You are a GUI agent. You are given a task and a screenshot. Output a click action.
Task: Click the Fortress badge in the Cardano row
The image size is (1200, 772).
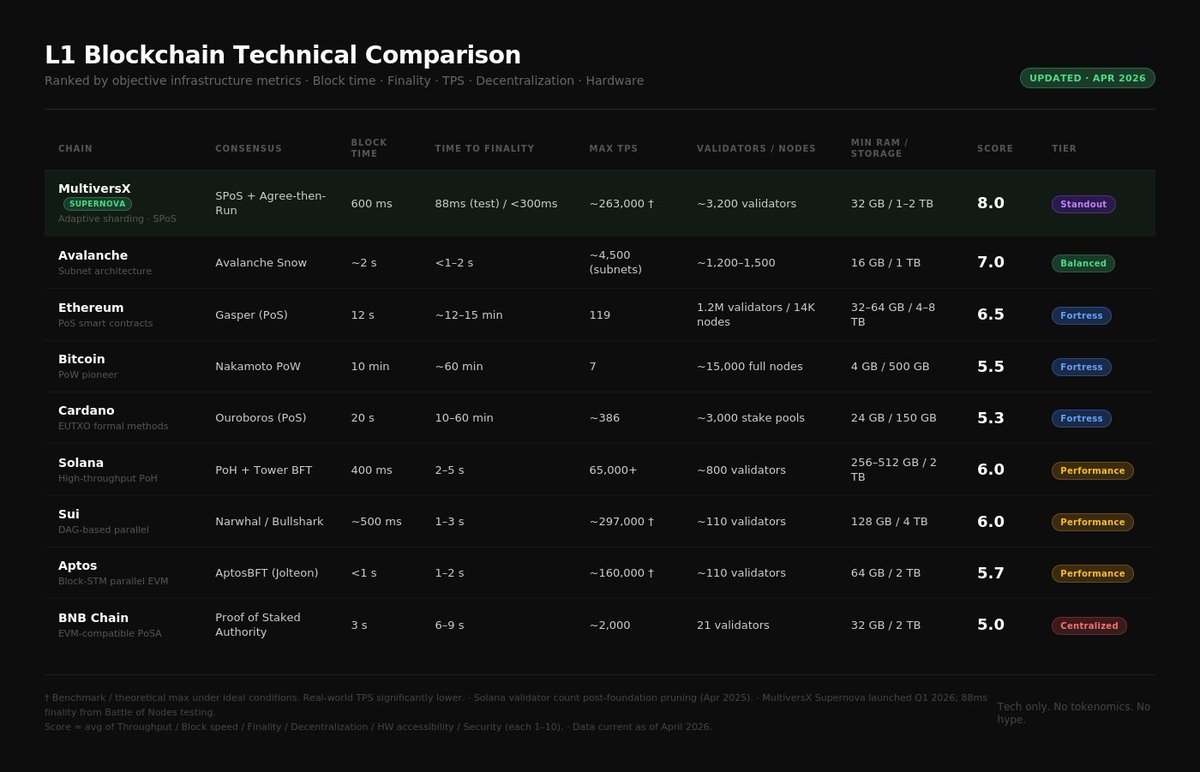[x=1081, y=419]
